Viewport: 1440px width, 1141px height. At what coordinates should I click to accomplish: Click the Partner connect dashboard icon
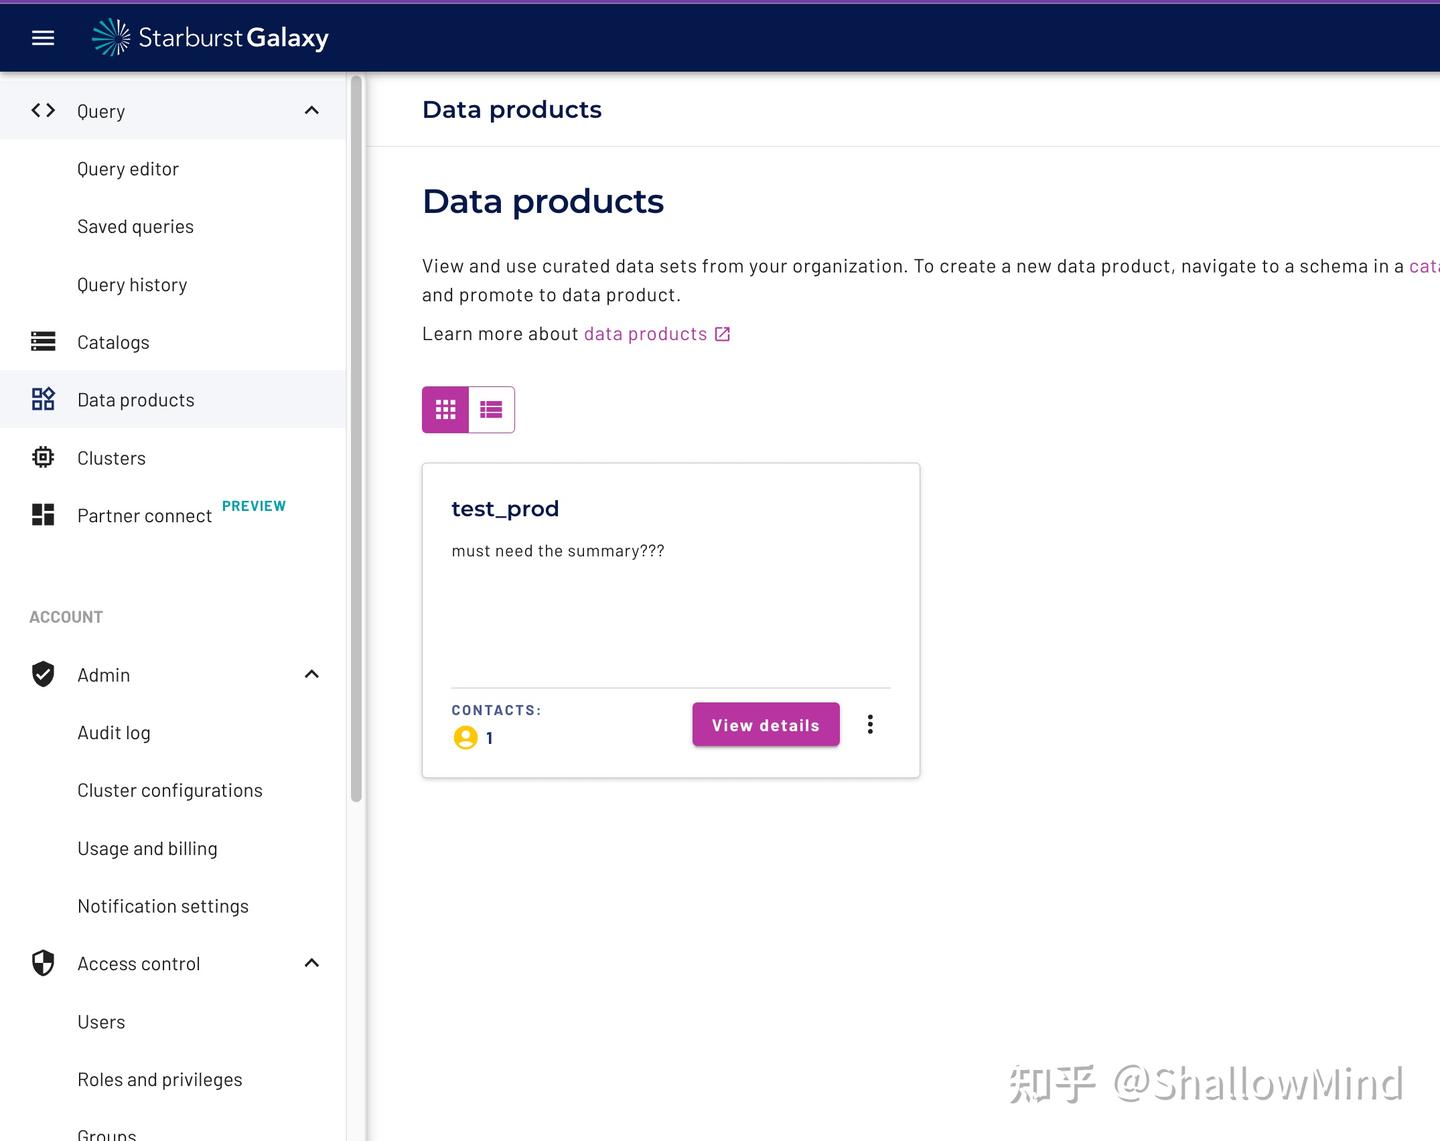pyautogui.click(x=43, y=515)
